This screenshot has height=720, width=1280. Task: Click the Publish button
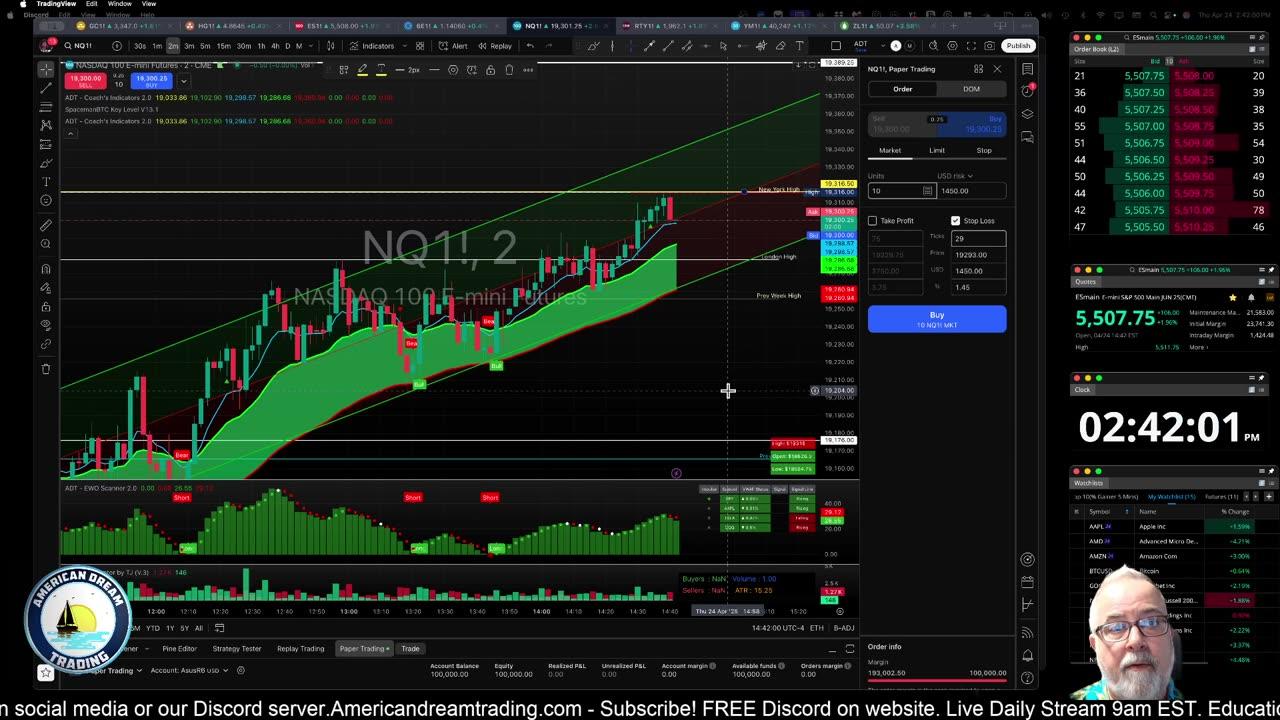tap(1018, 46)
